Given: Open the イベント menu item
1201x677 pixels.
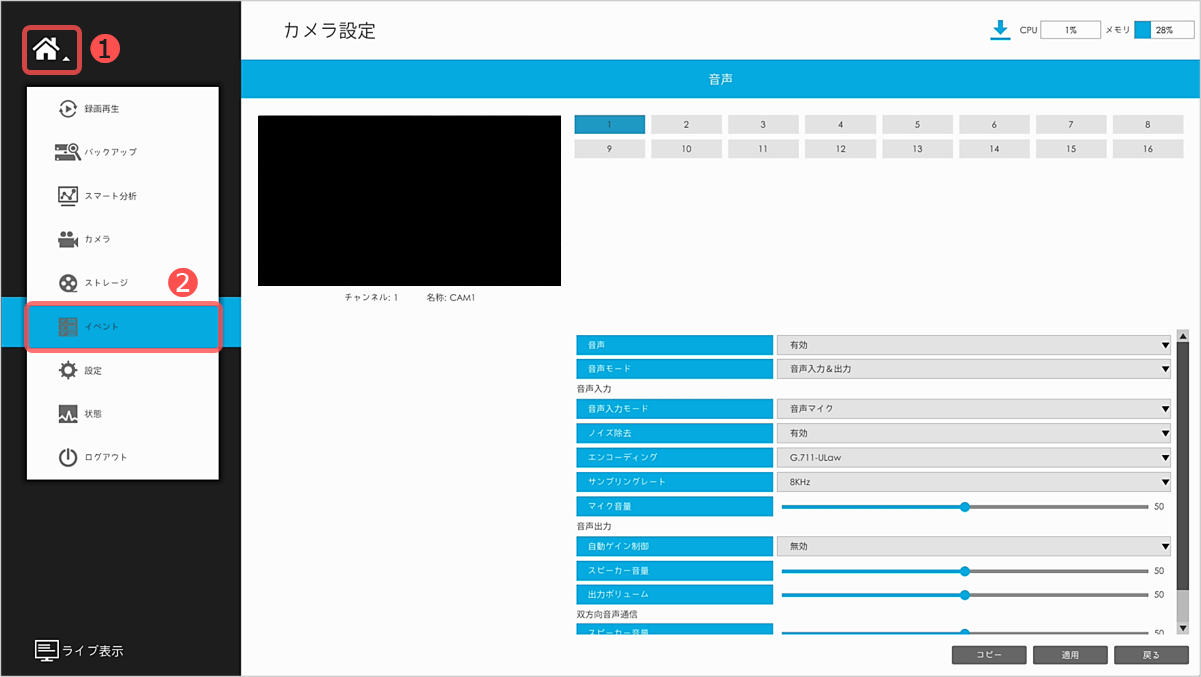Looking at the screenshot, I should coord(122,326).
